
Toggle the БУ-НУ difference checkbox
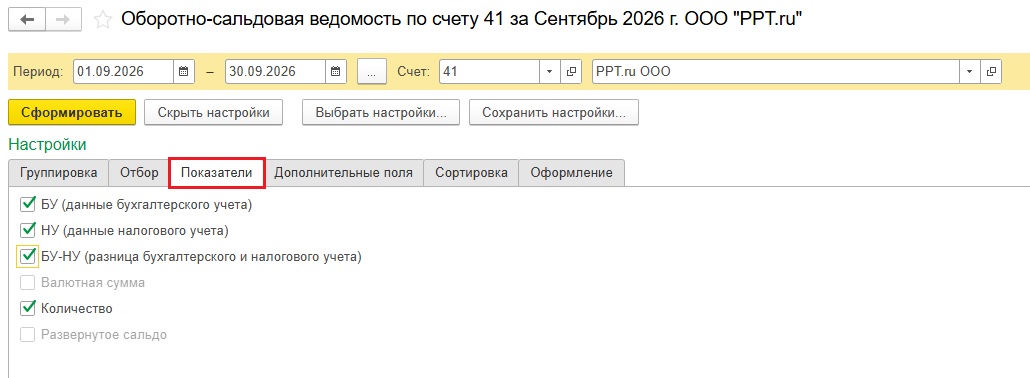[28, 257]
